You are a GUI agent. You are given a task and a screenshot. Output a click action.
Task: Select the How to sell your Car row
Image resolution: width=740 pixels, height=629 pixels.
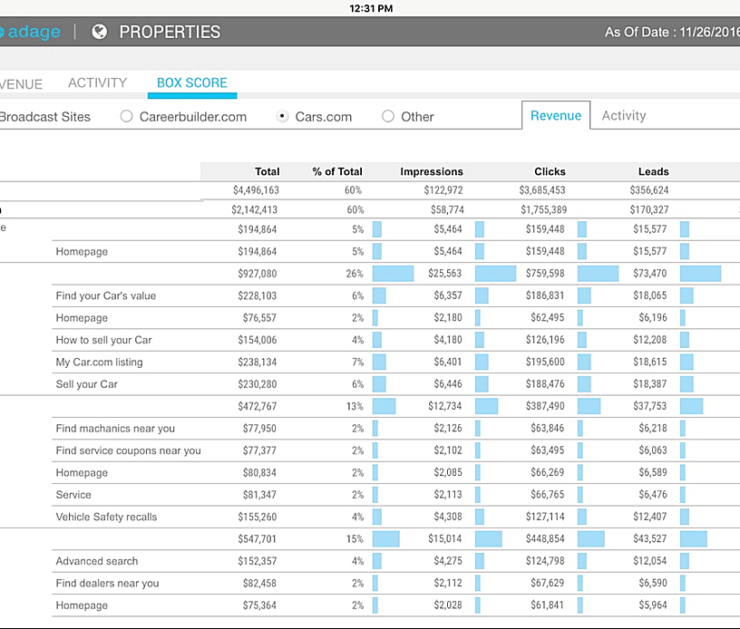tap(395, 340)
